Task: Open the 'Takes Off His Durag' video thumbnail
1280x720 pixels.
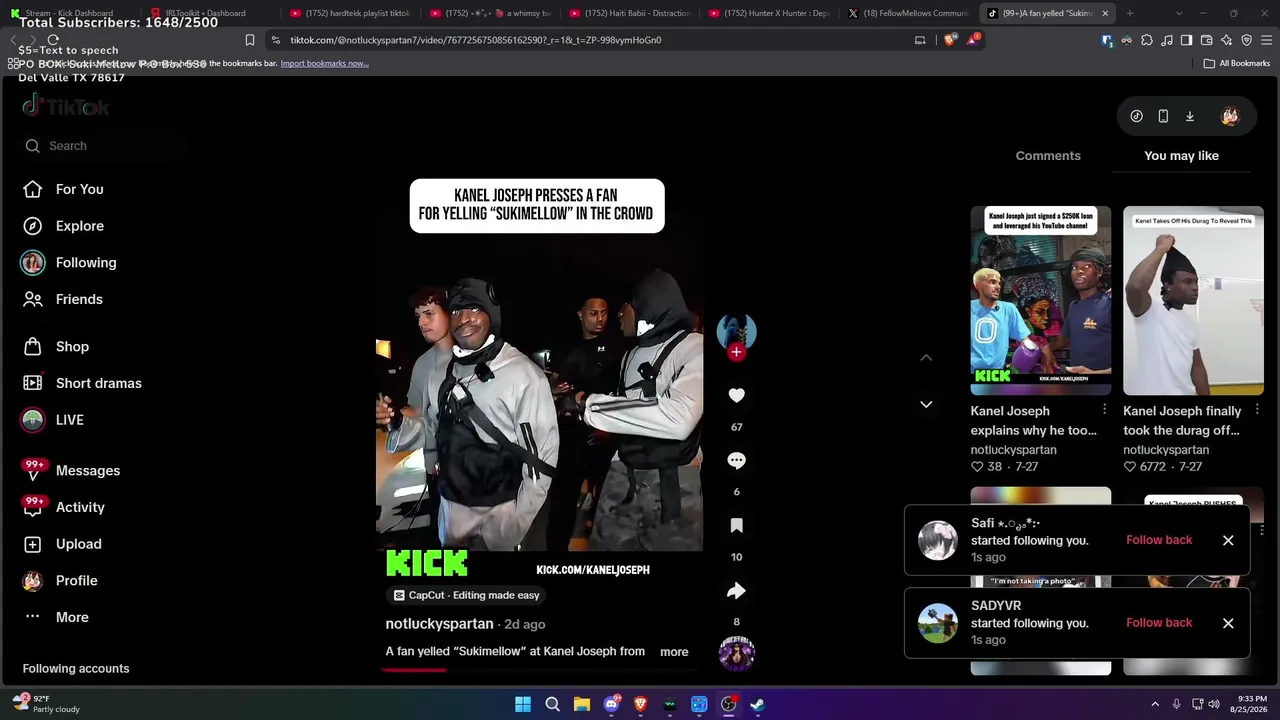Action: (1193, 300)
